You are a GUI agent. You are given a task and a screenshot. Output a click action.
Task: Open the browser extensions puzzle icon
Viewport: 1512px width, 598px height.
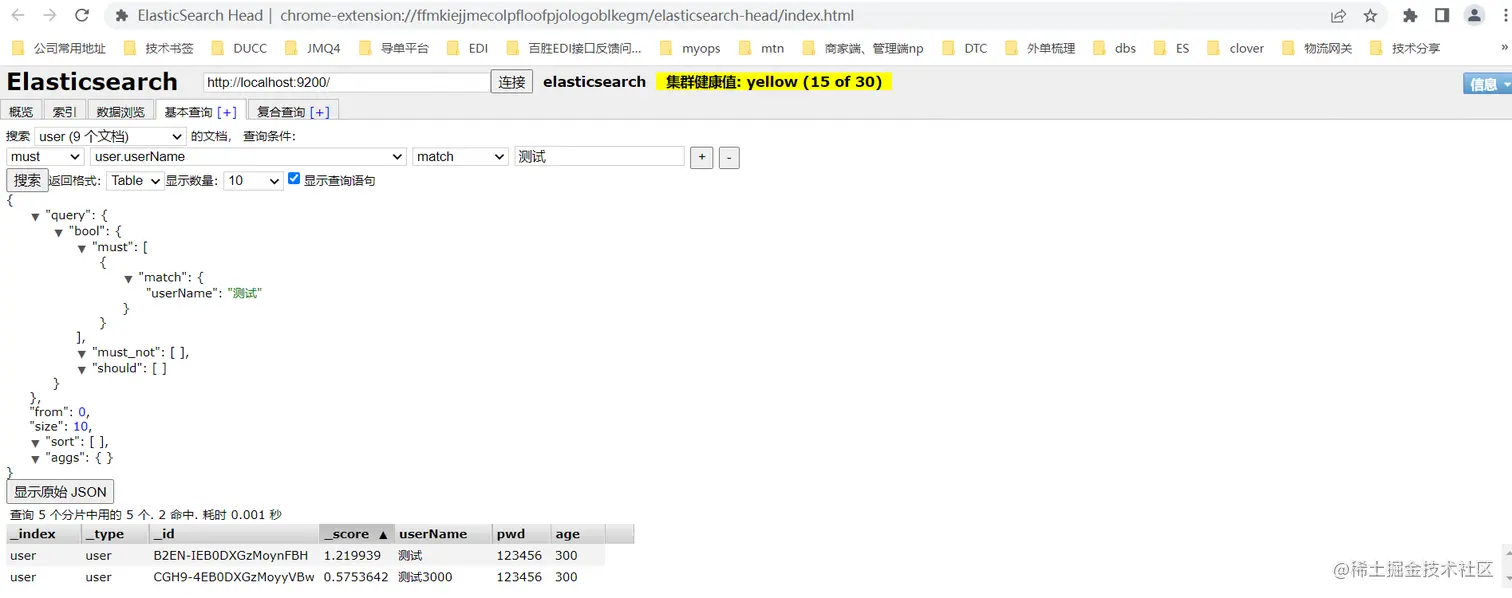pos(1410,16)
